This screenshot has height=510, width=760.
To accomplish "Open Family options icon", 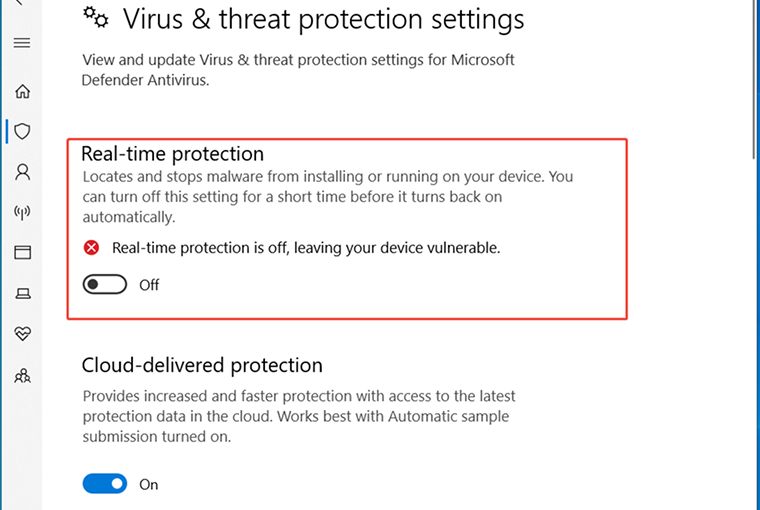I will 22,375.
